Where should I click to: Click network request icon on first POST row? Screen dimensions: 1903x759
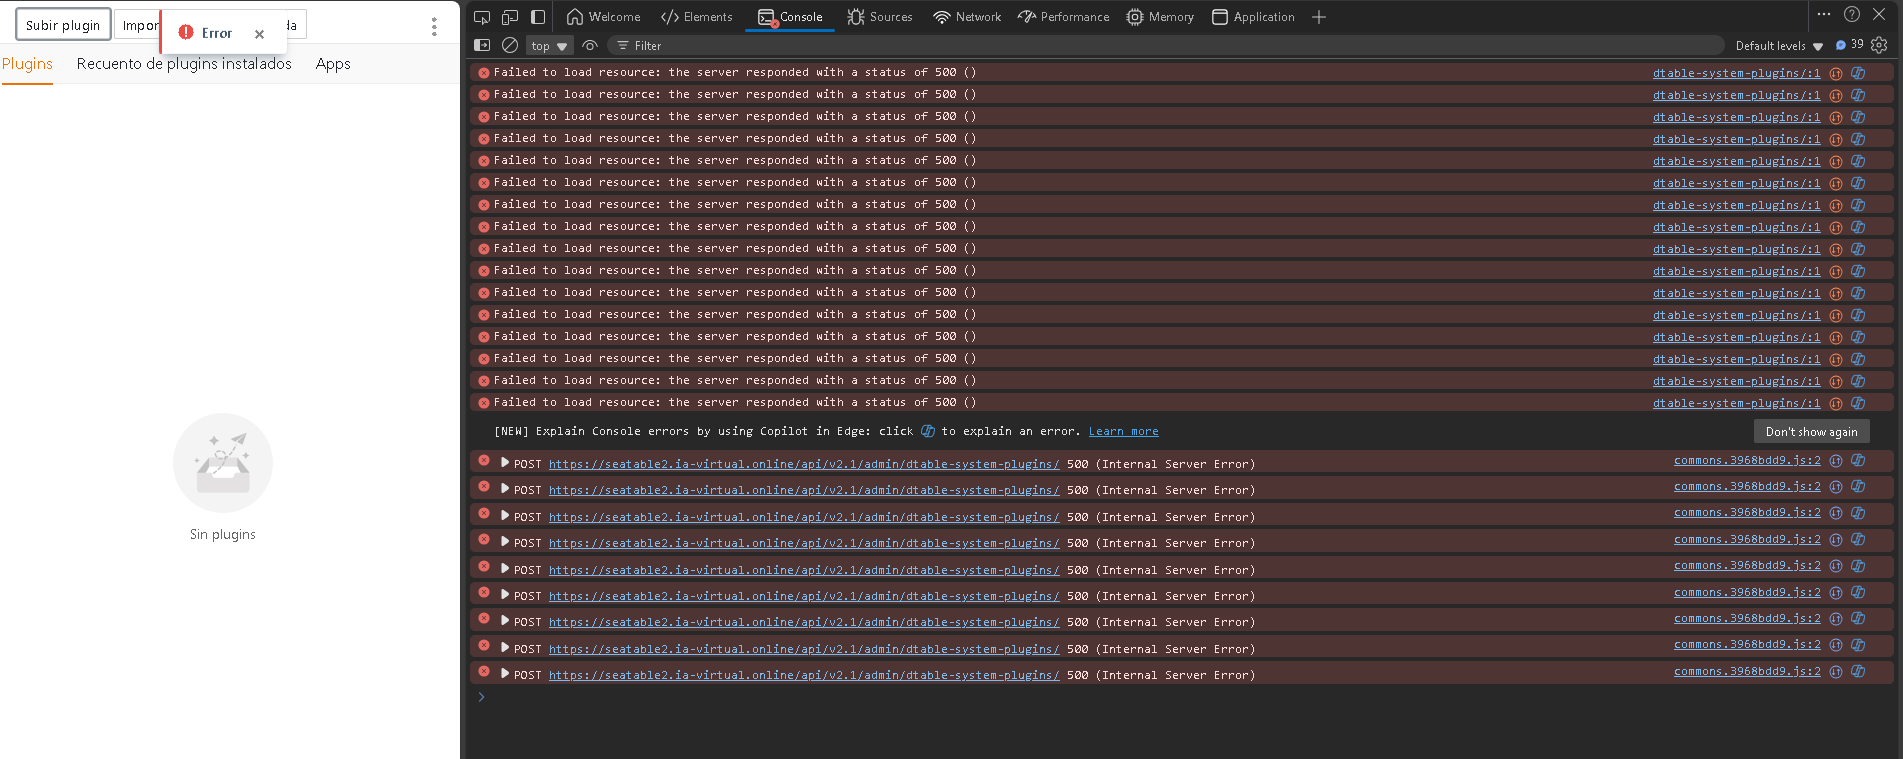1836,460
